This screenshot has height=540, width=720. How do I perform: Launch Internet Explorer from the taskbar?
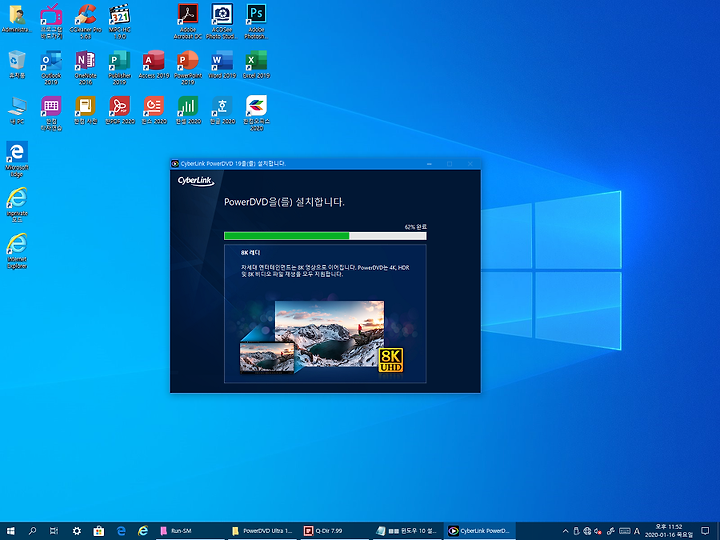point(143,531)
